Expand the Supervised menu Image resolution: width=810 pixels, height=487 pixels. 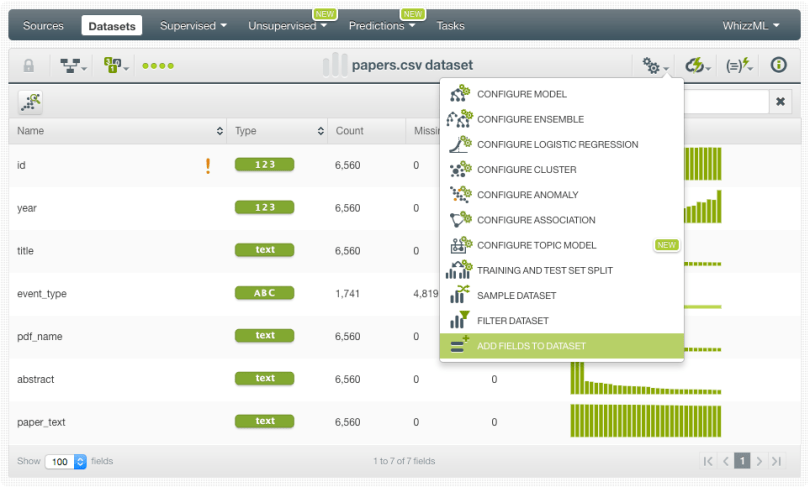pos(193,25)
